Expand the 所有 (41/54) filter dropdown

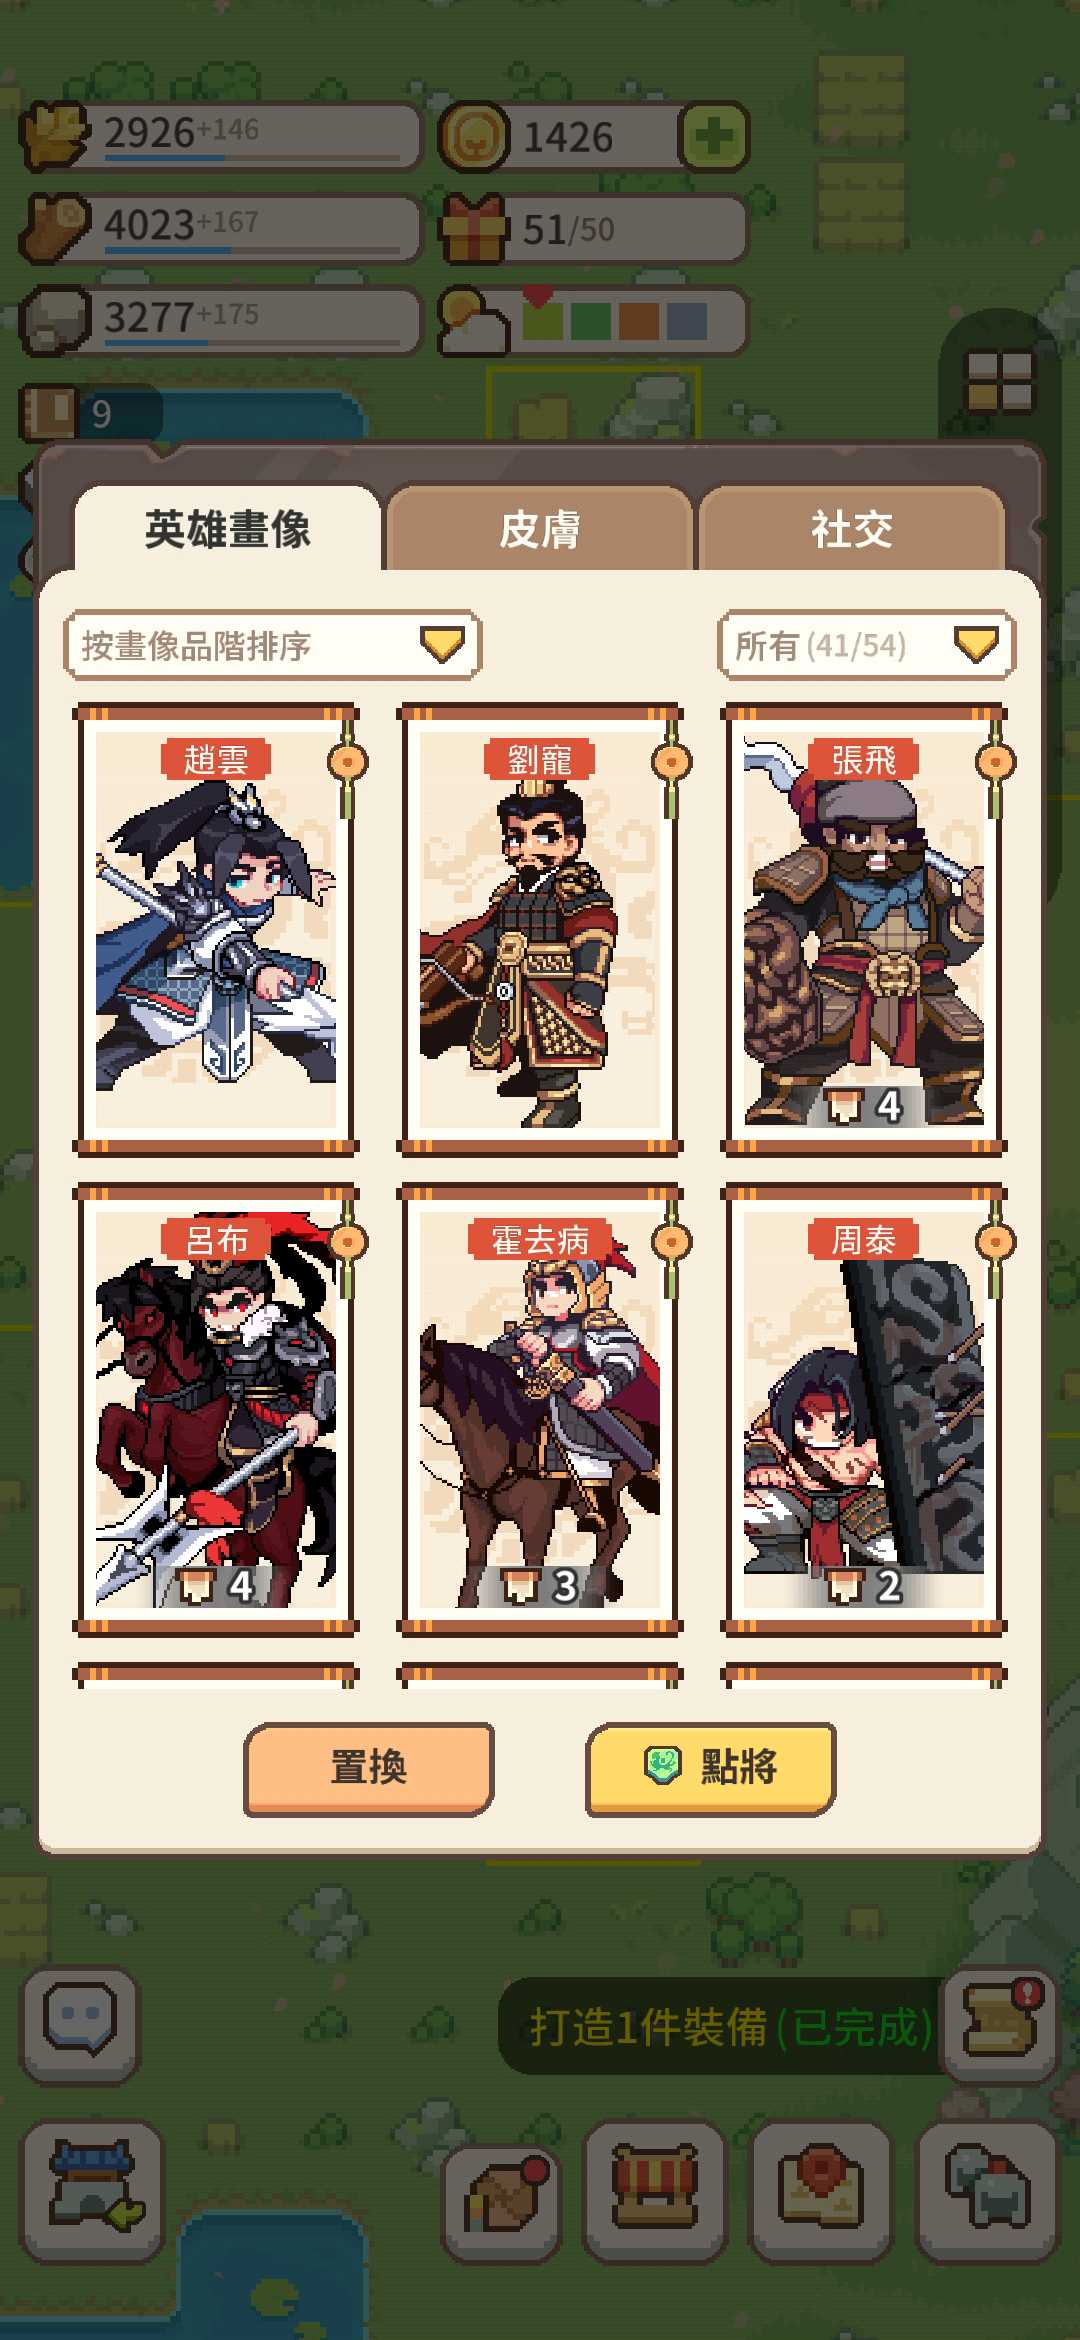[x=866, y=645]
